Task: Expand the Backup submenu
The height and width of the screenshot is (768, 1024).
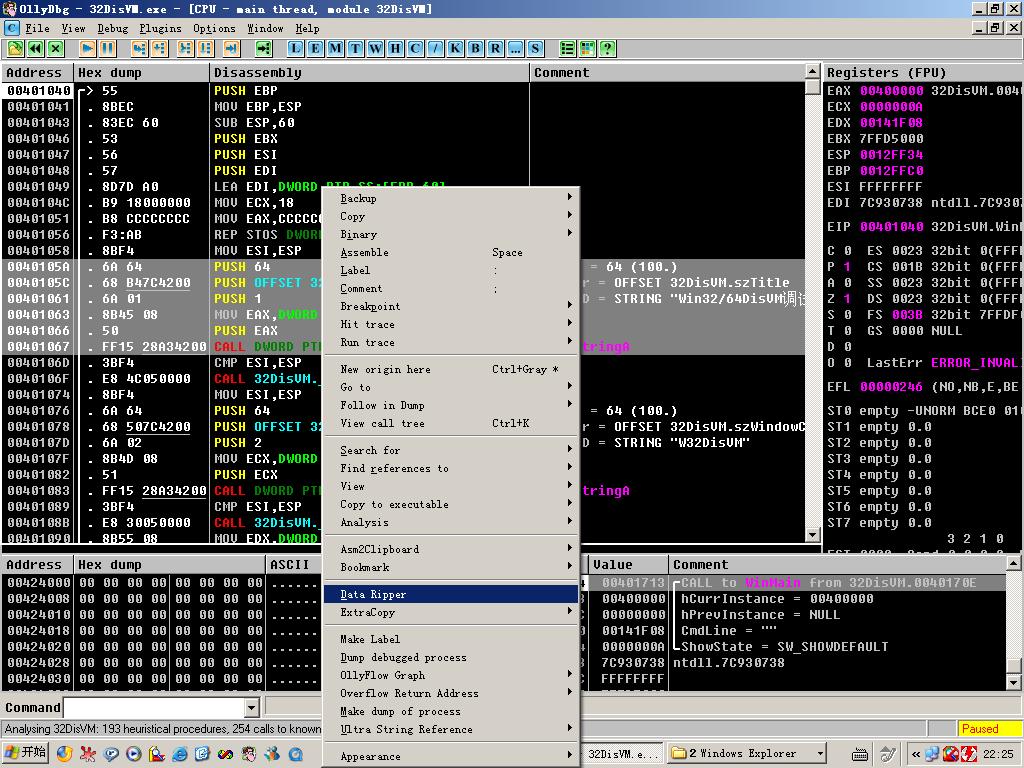Action: [451, 198]
